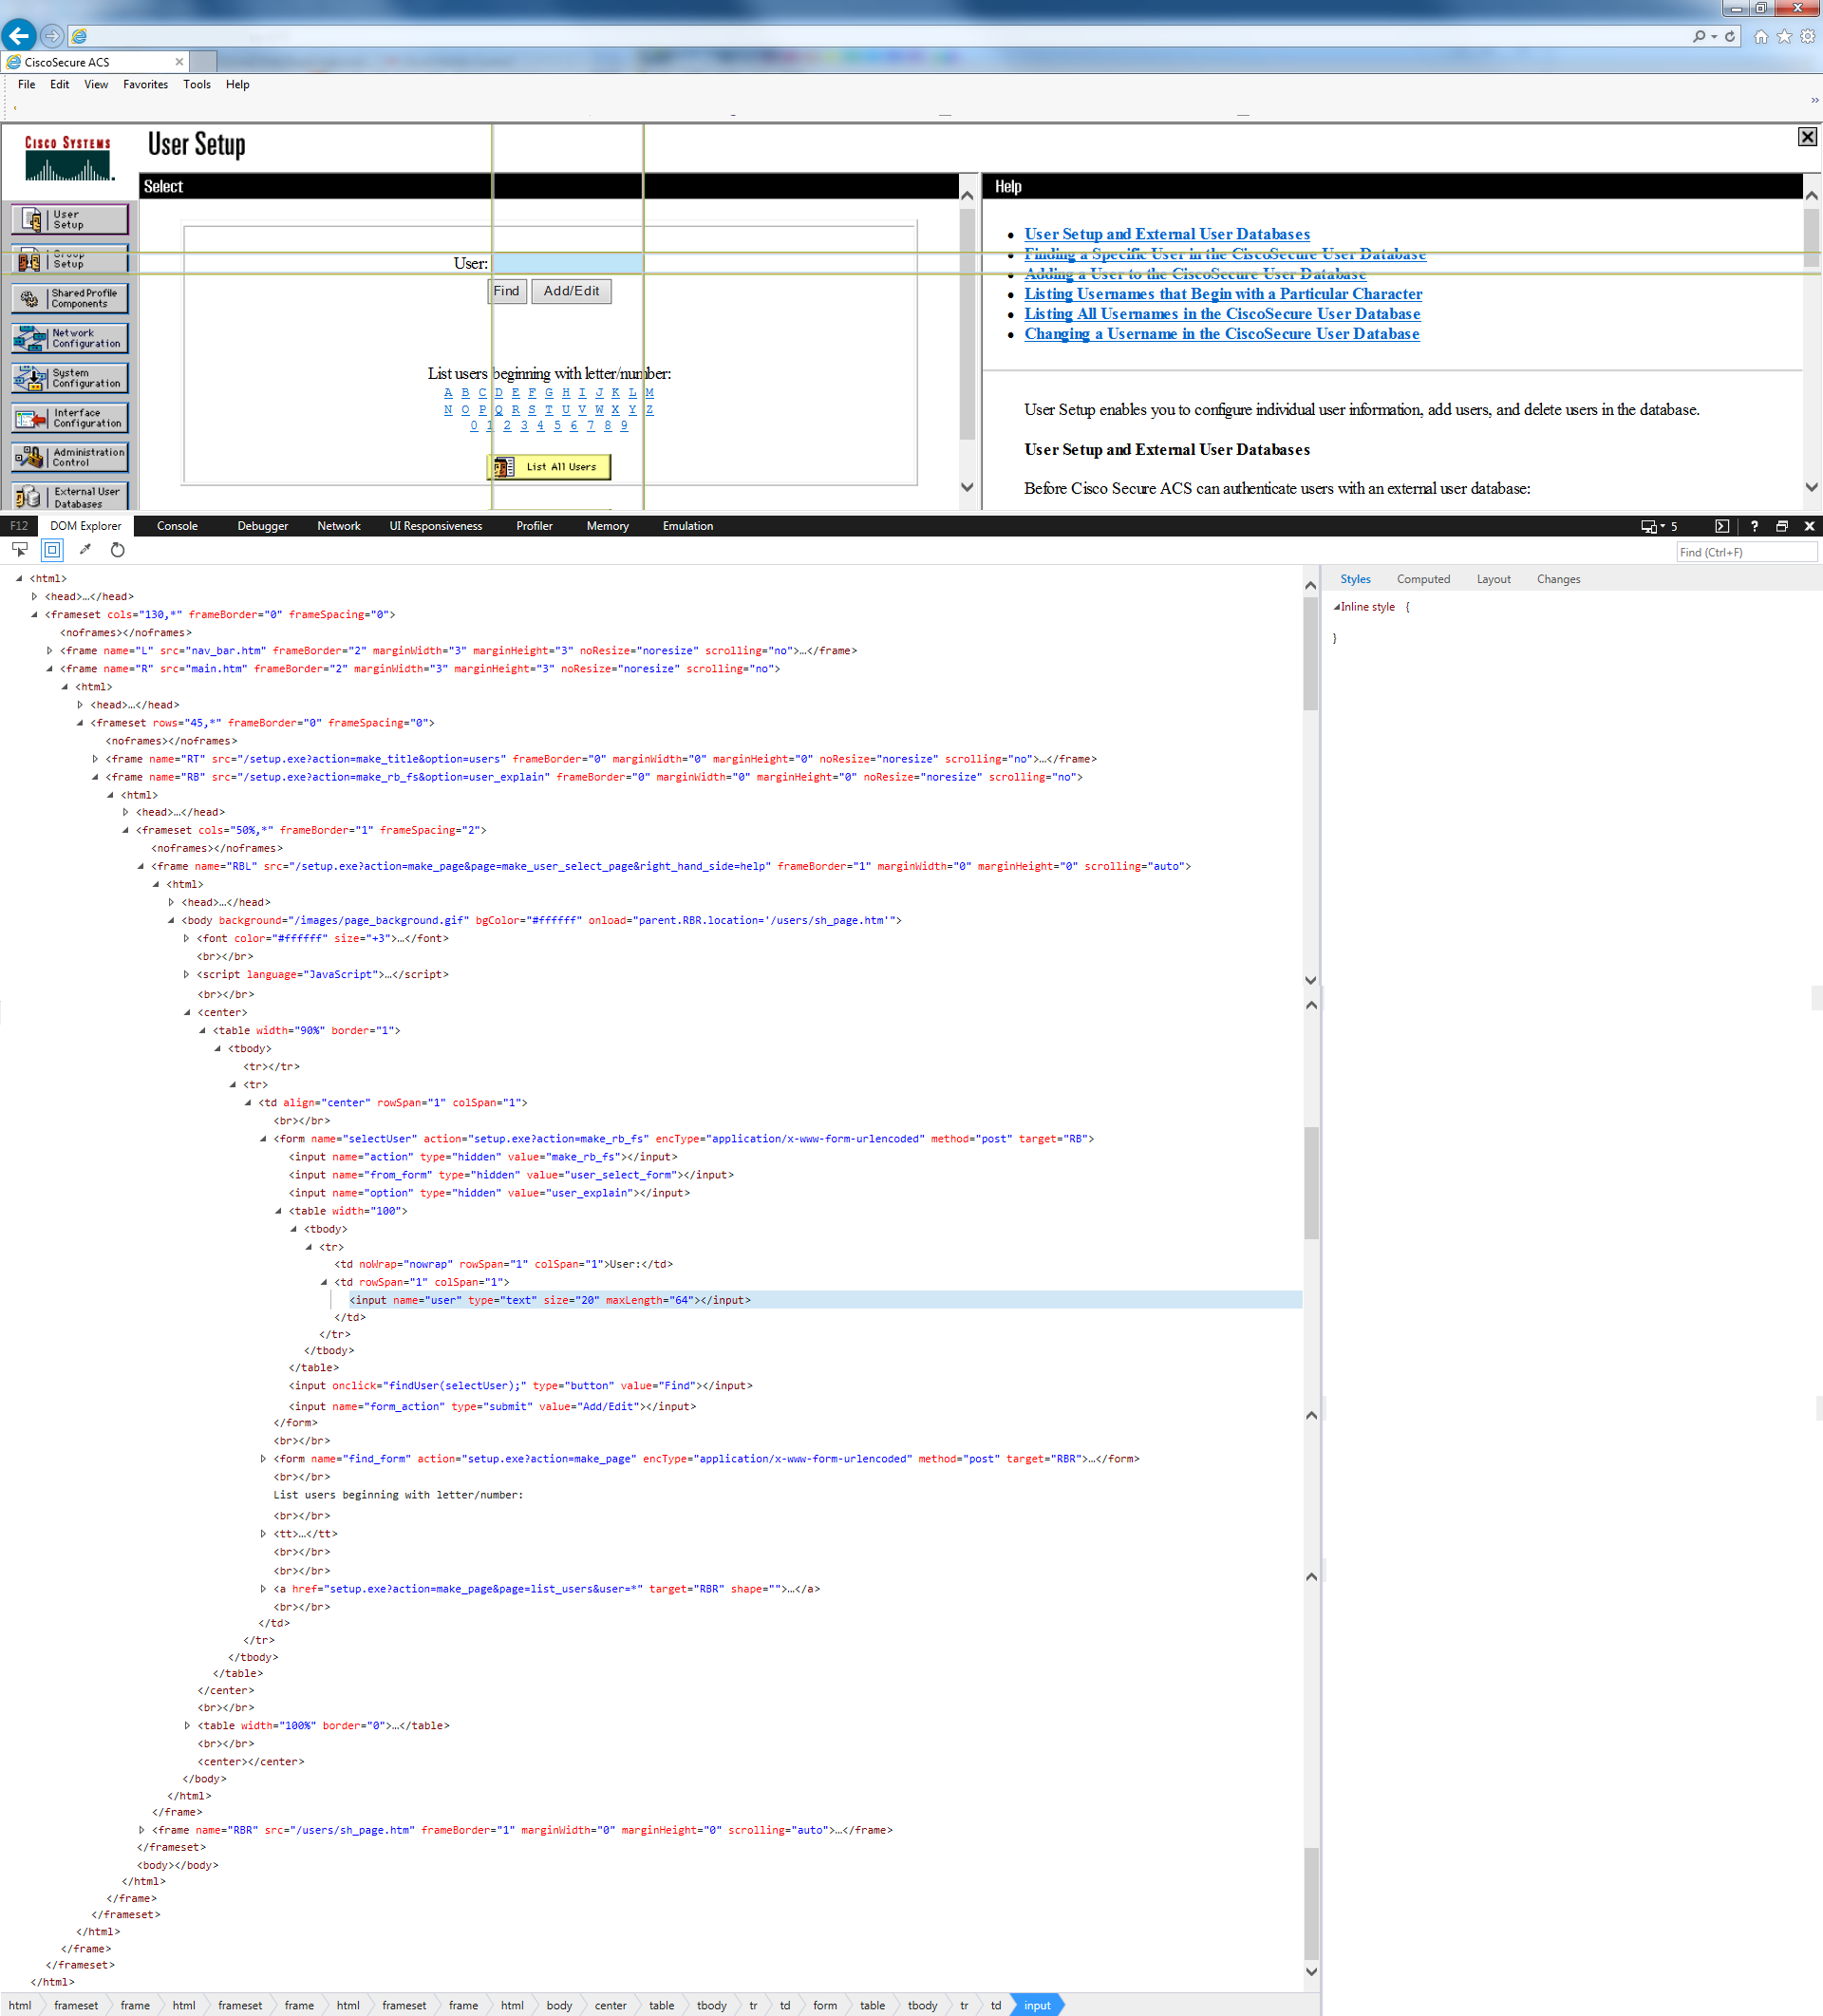The height and width of the screenshot is (2016, 1823).
Task: Open System Configuration nav button
Action: (70, 378)
